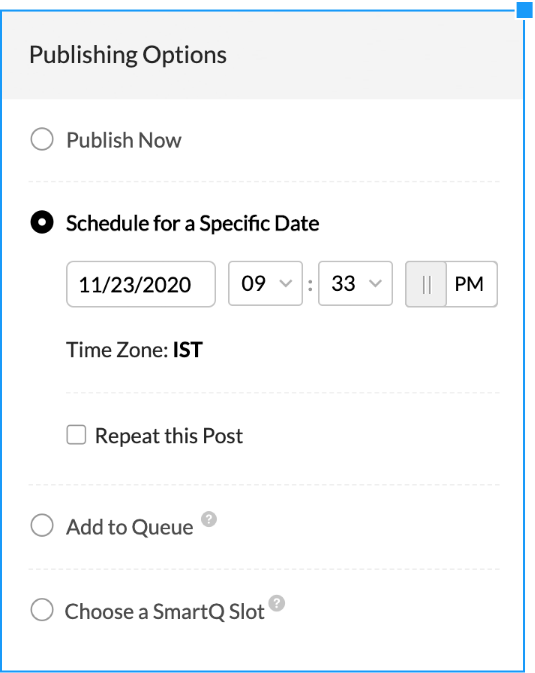
Task: Click the Choose a SmartQ Slot label
Action: click(164, 611)
